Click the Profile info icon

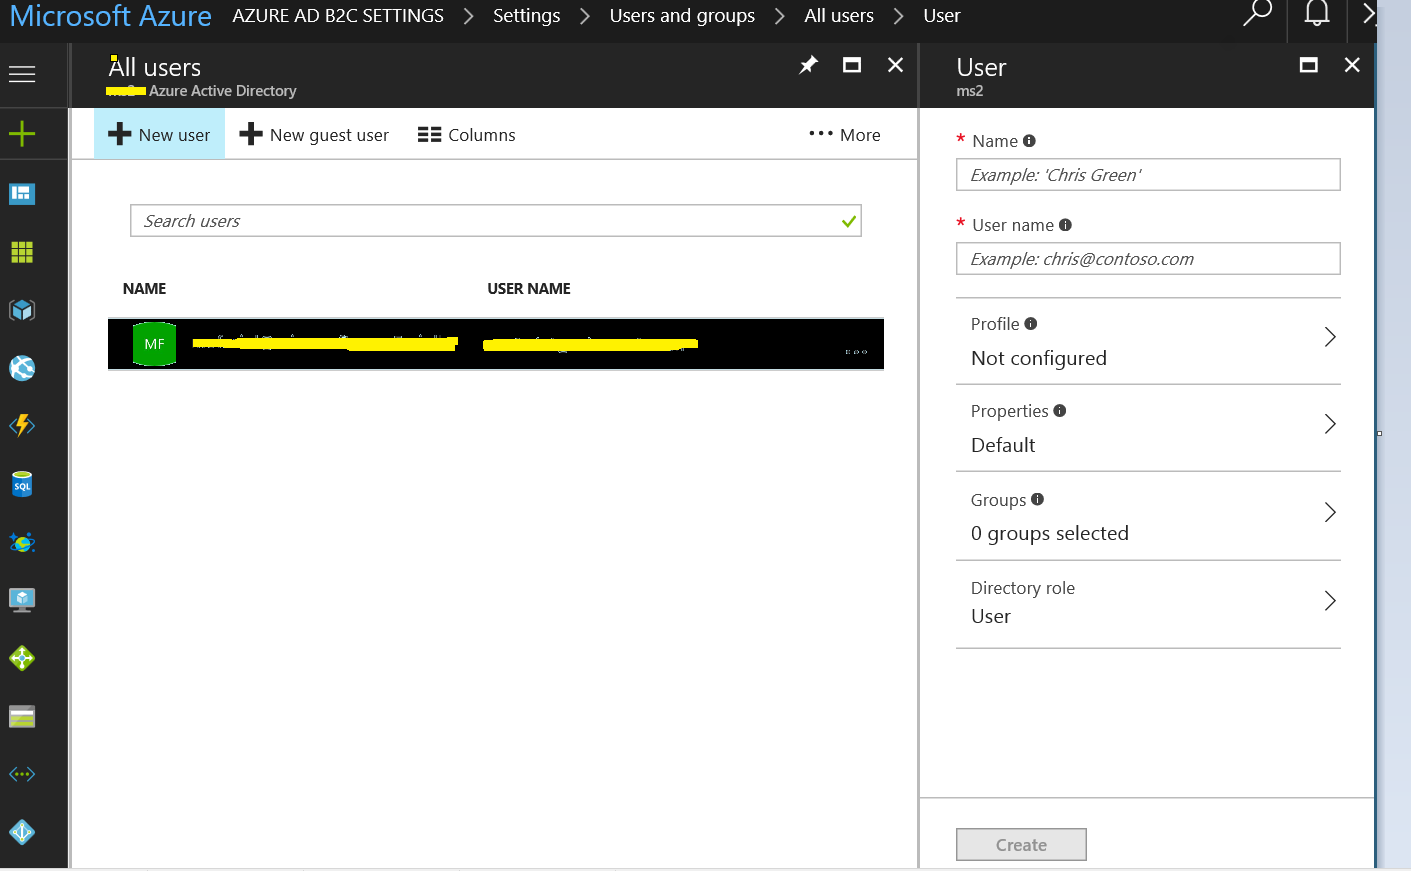1031,324
